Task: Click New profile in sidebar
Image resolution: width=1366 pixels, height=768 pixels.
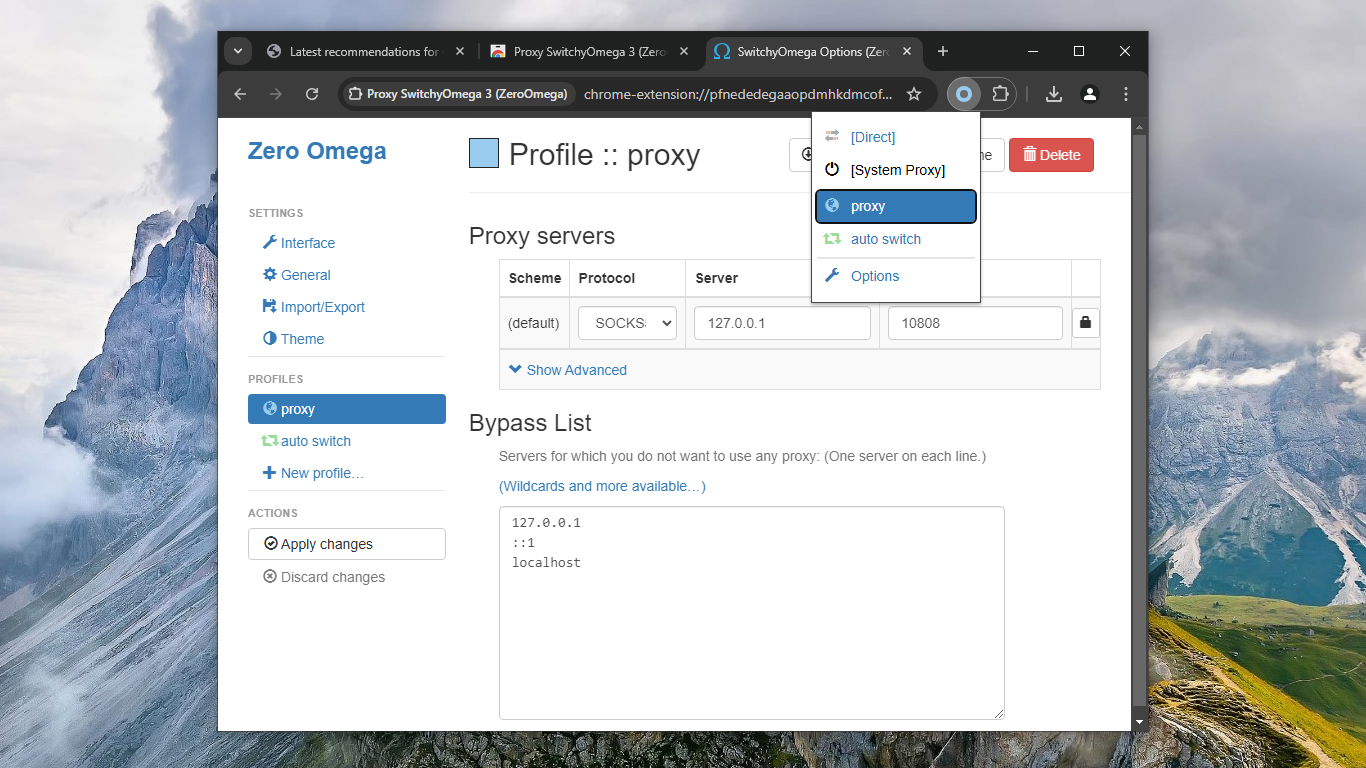Action: point(347,473)
